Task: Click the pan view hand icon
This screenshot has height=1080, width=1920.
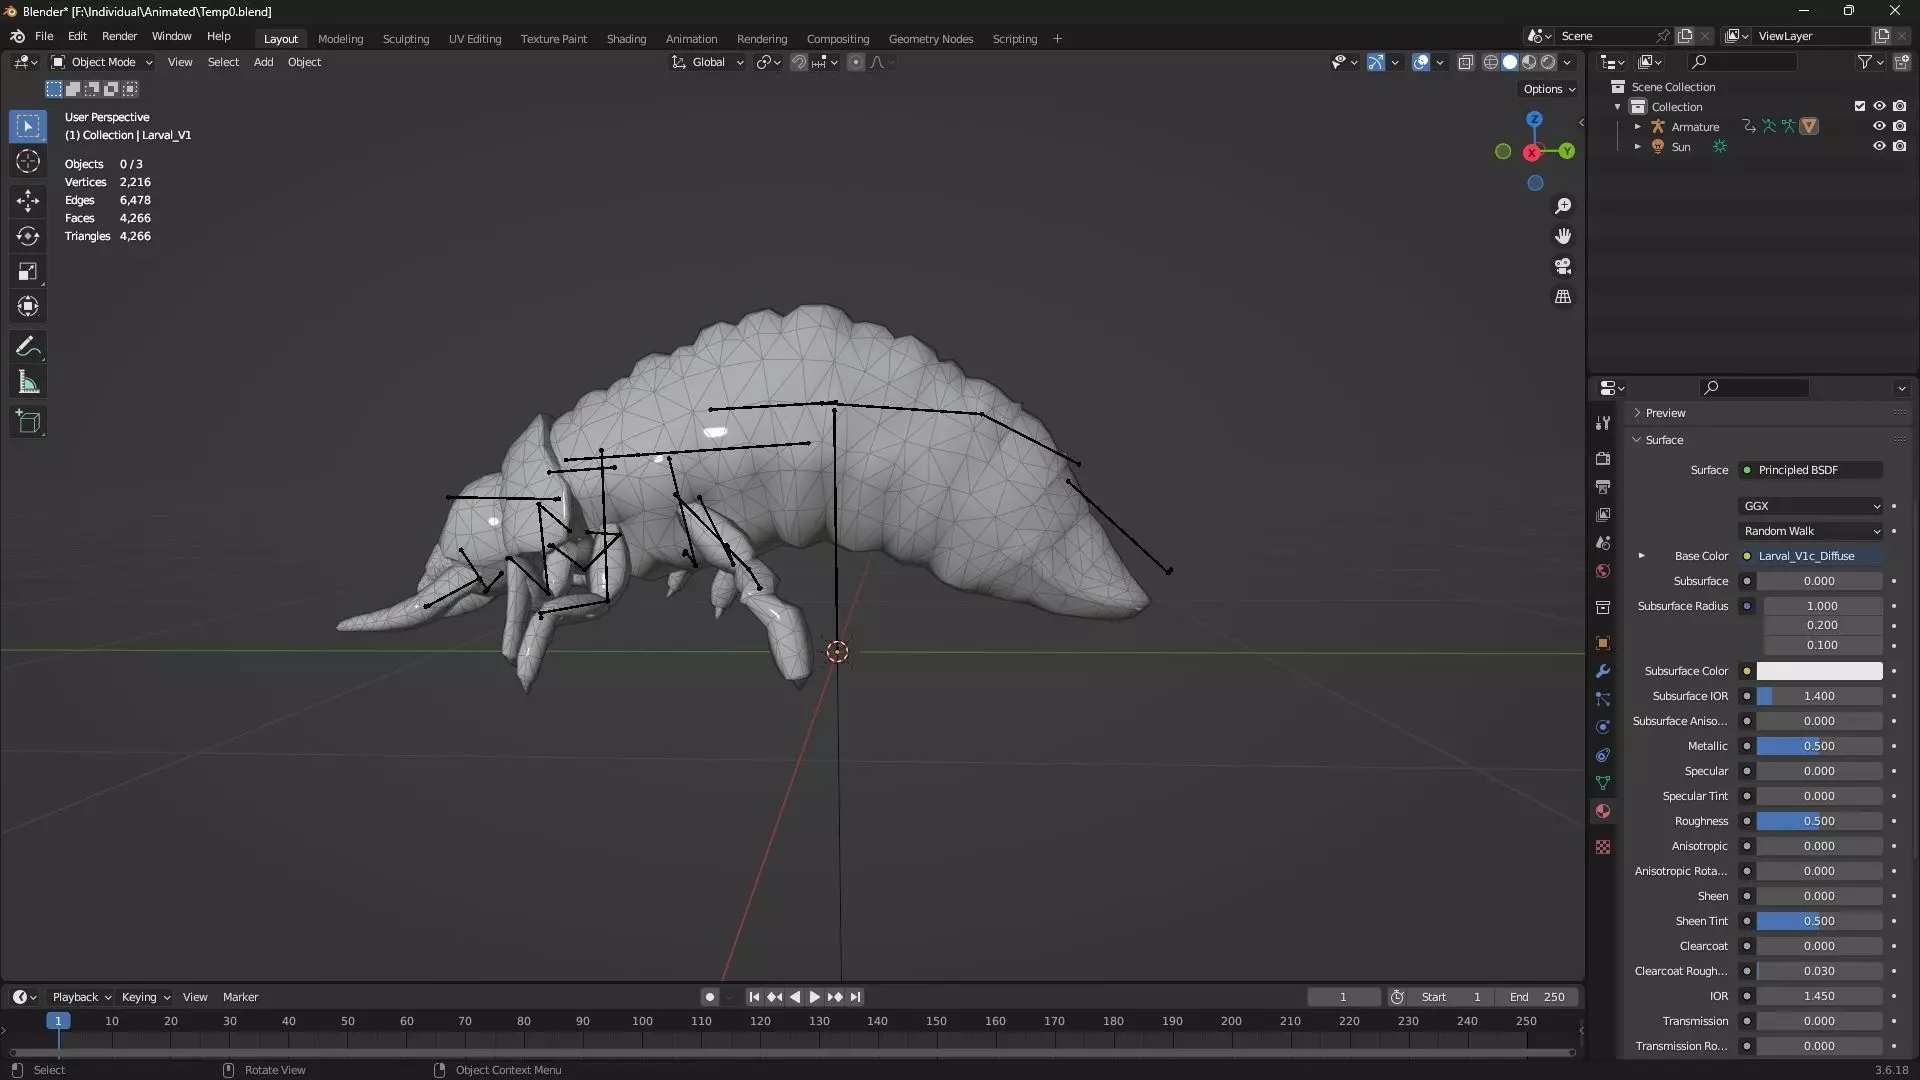Action: point(1563,236)
